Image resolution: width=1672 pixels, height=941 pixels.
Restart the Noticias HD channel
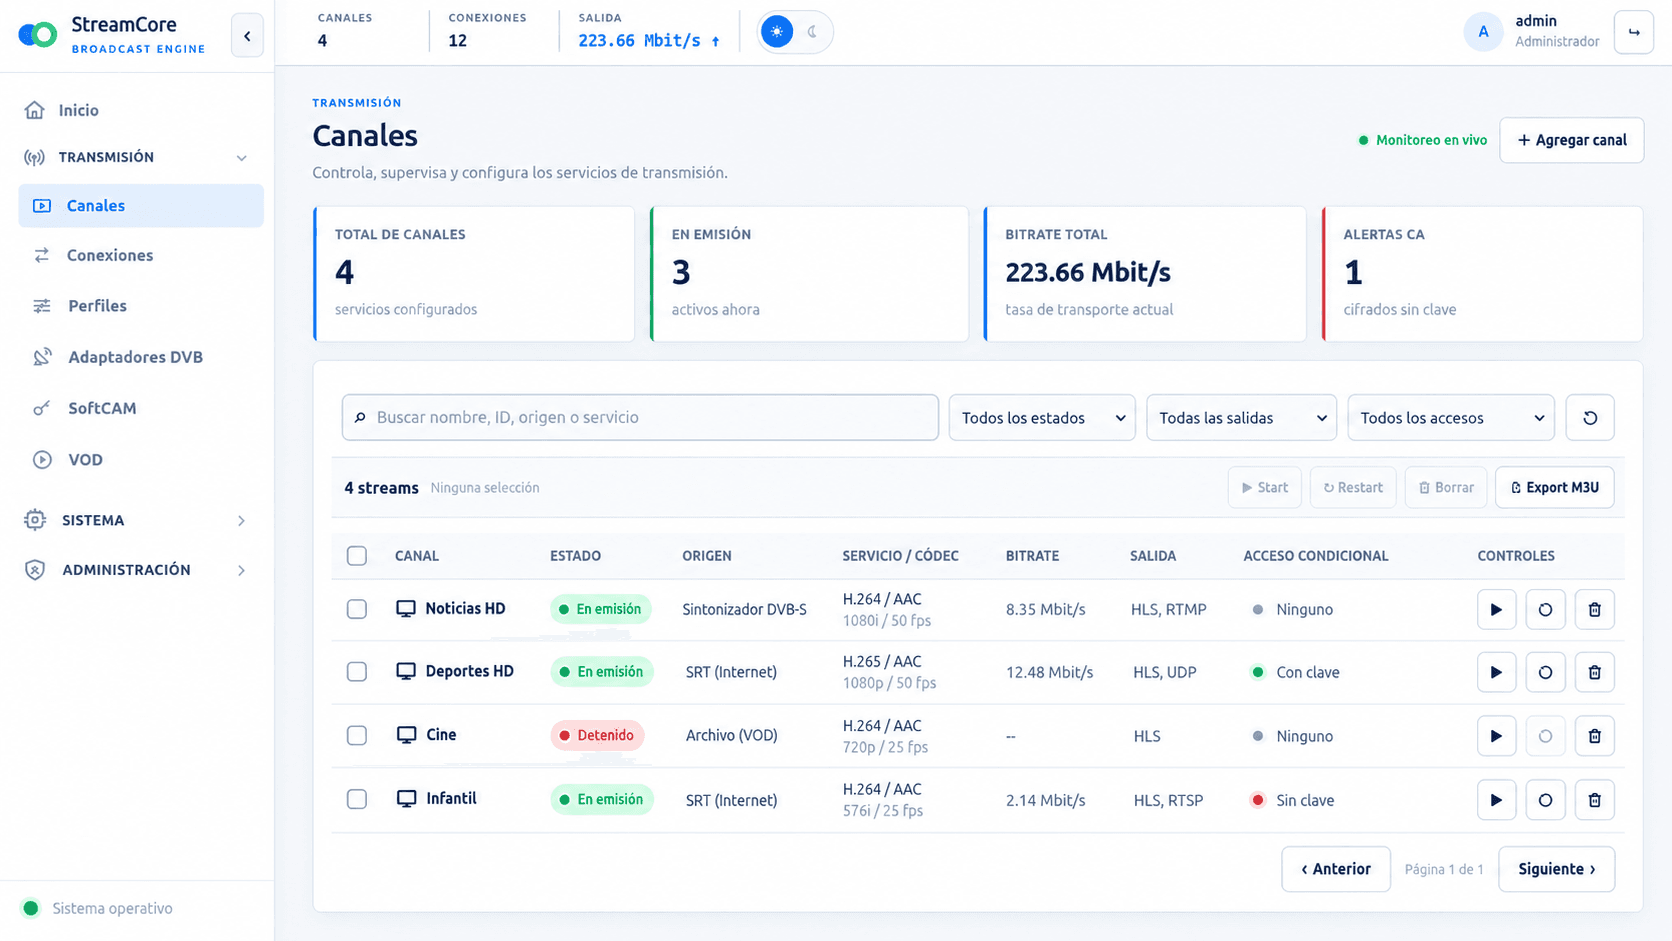[x=1545, y=609]
